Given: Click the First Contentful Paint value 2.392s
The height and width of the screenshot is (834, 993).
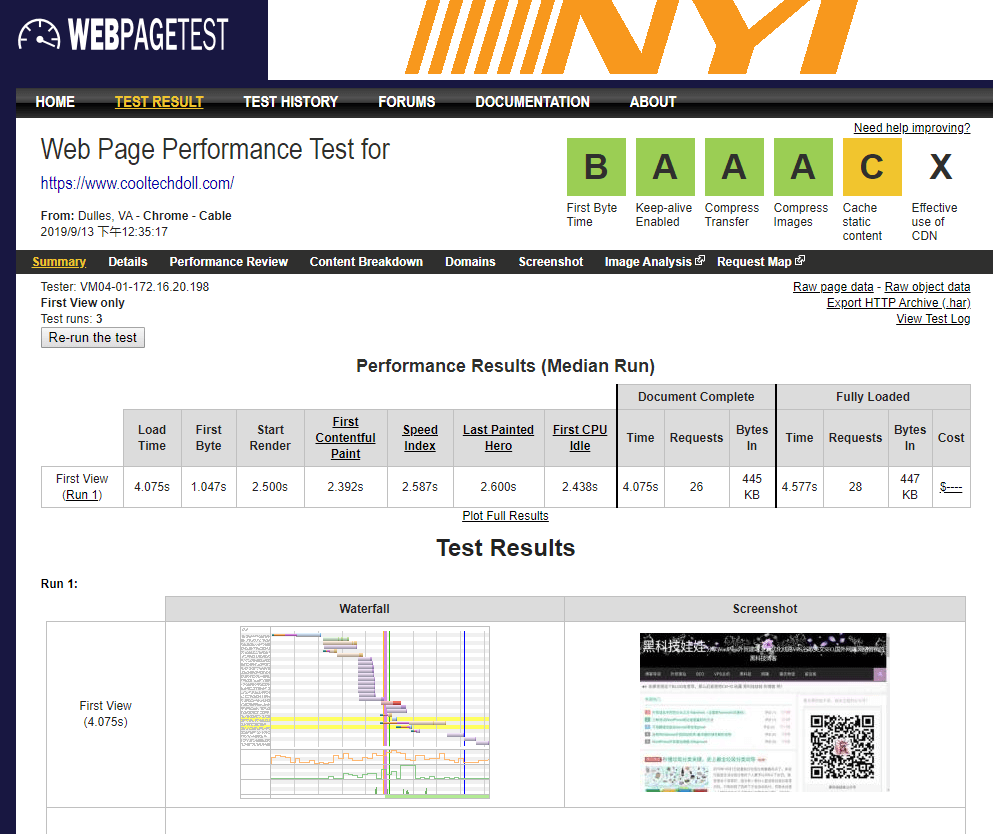Looking at the screenshot, I should tap(346, 487).
